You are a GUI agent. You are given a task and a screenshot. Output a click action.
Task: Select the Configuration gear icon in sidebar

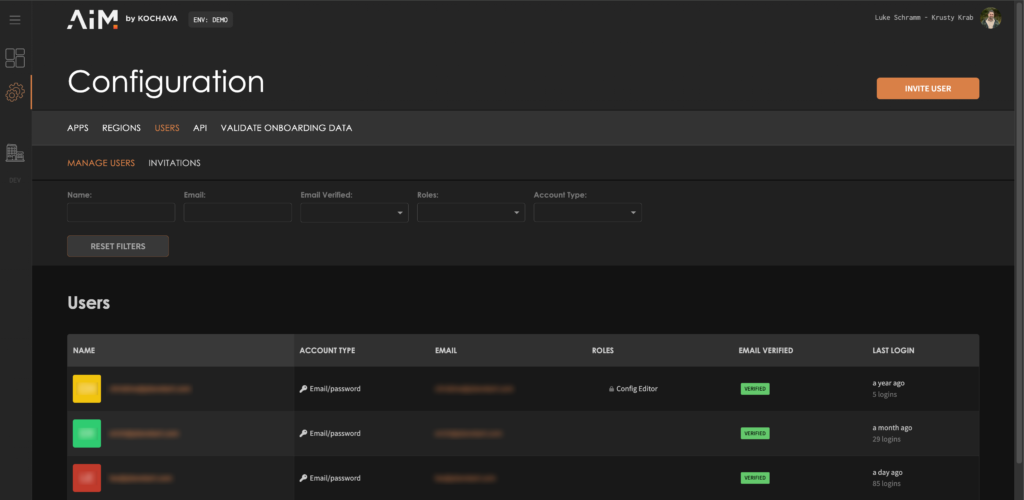pos(15,93)
